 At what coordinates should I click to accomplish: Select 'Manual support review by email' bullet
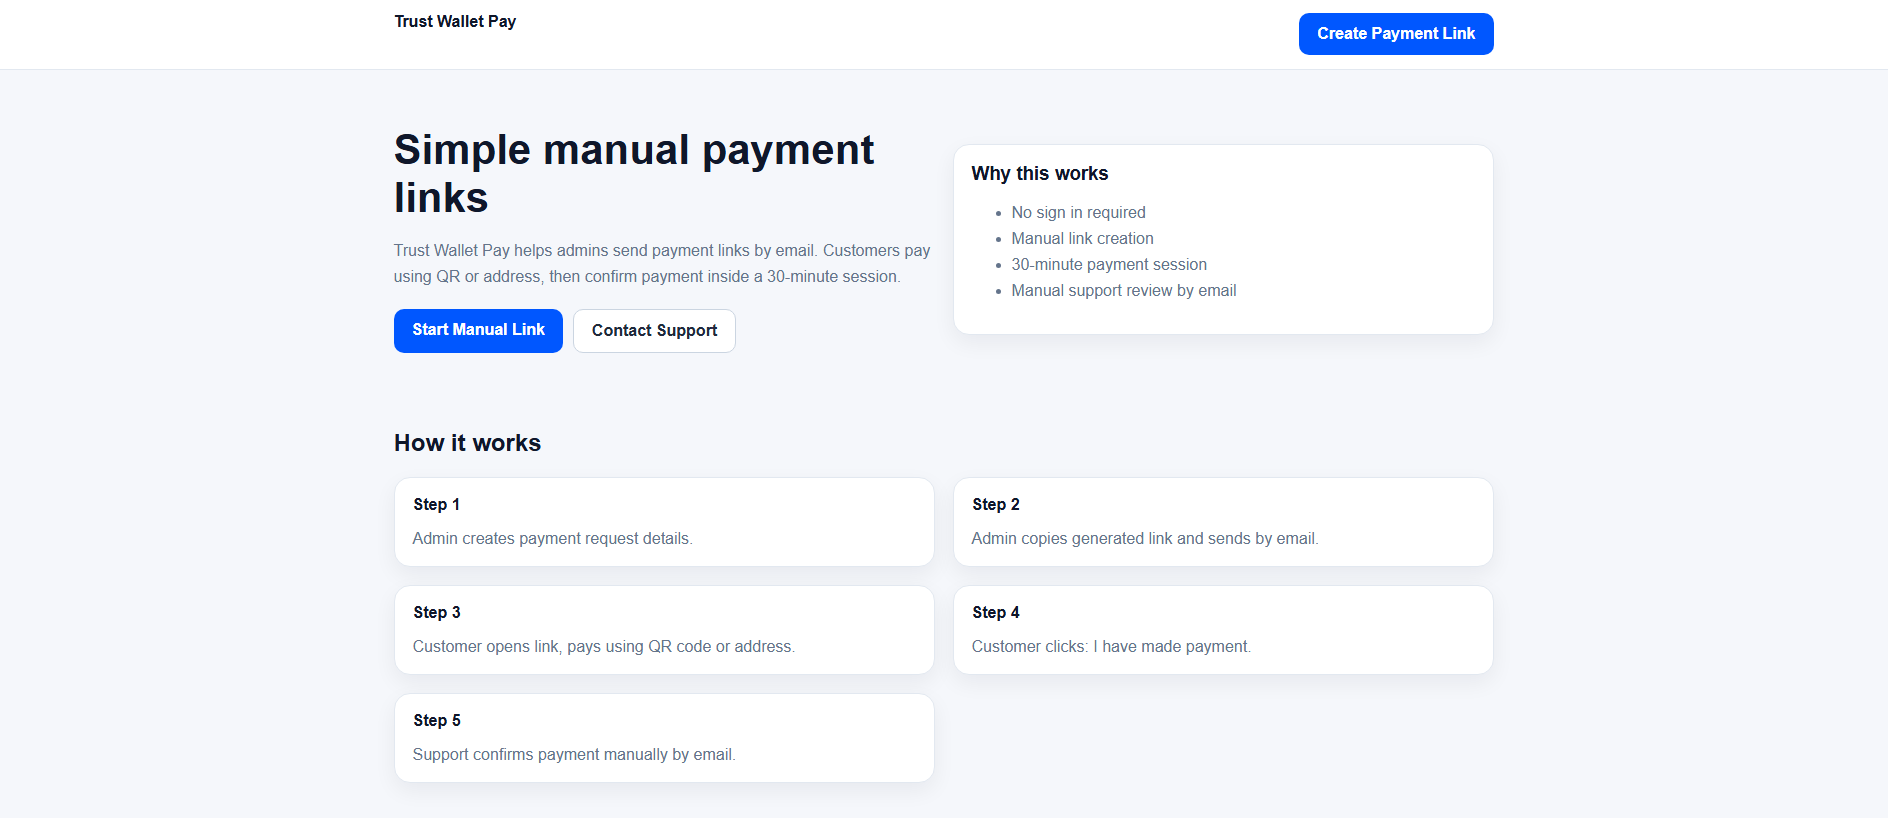[x=1124, y=291]
